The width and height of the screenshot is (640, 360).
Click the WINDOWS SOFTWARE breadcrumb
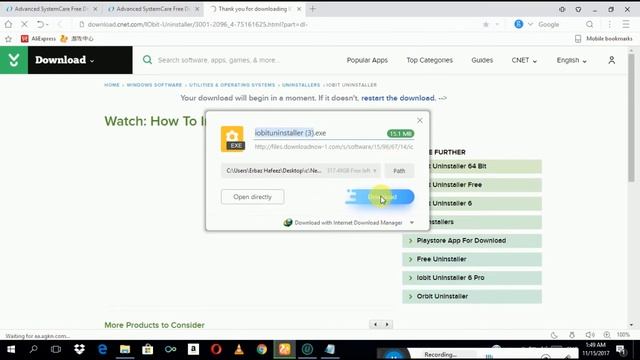(154, 85)
